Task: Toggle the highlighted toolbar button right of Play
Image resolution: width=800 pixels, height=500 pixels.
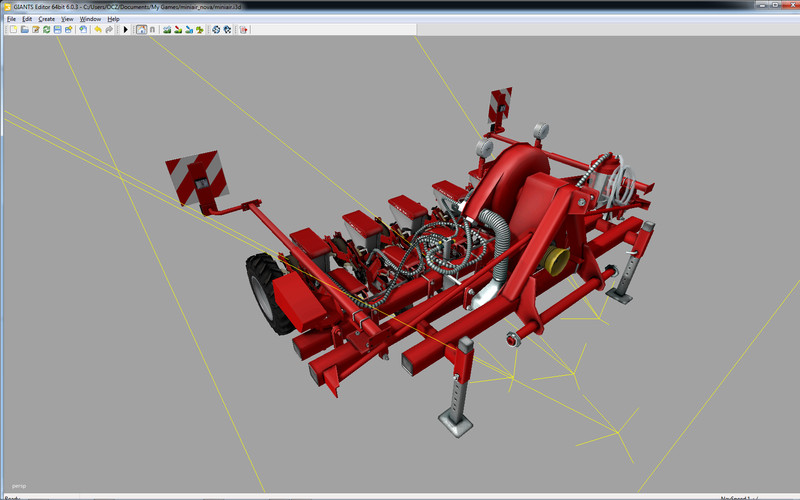Action: point(141,30)
